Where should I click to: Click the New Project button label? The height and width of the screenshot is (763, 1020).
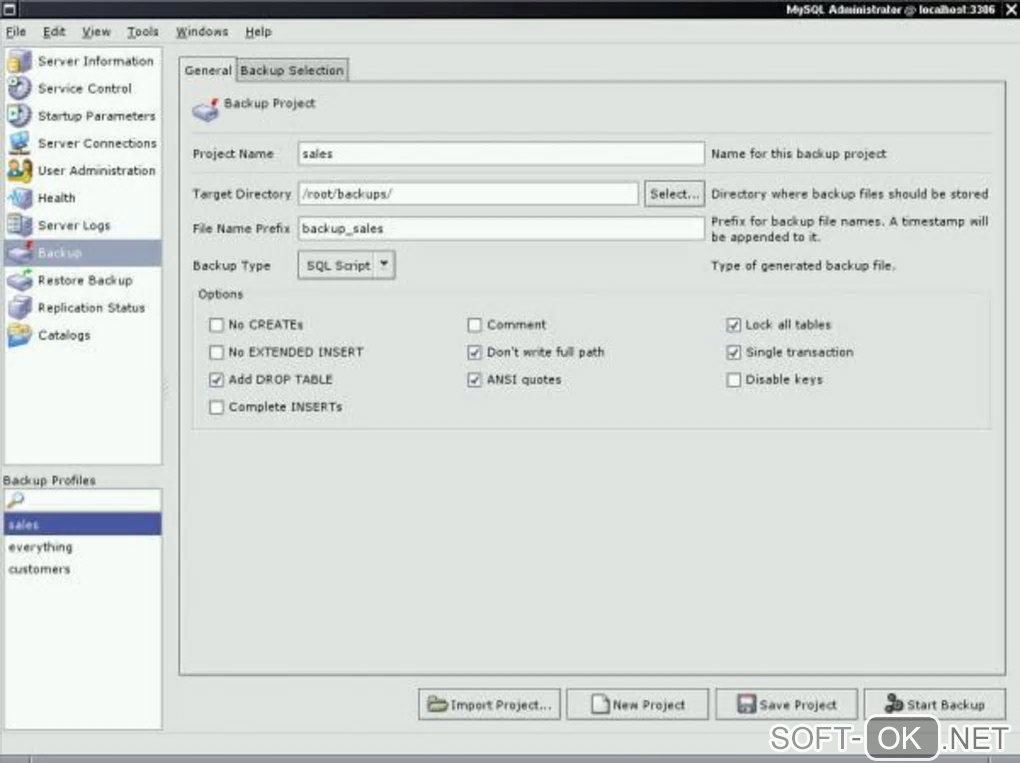tap(649, 704)
